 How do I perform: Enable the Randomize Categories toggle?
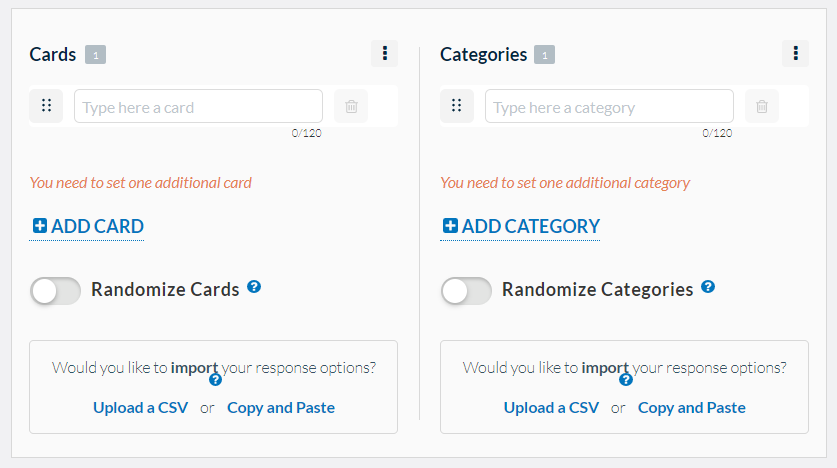click(x=467, y=290)
